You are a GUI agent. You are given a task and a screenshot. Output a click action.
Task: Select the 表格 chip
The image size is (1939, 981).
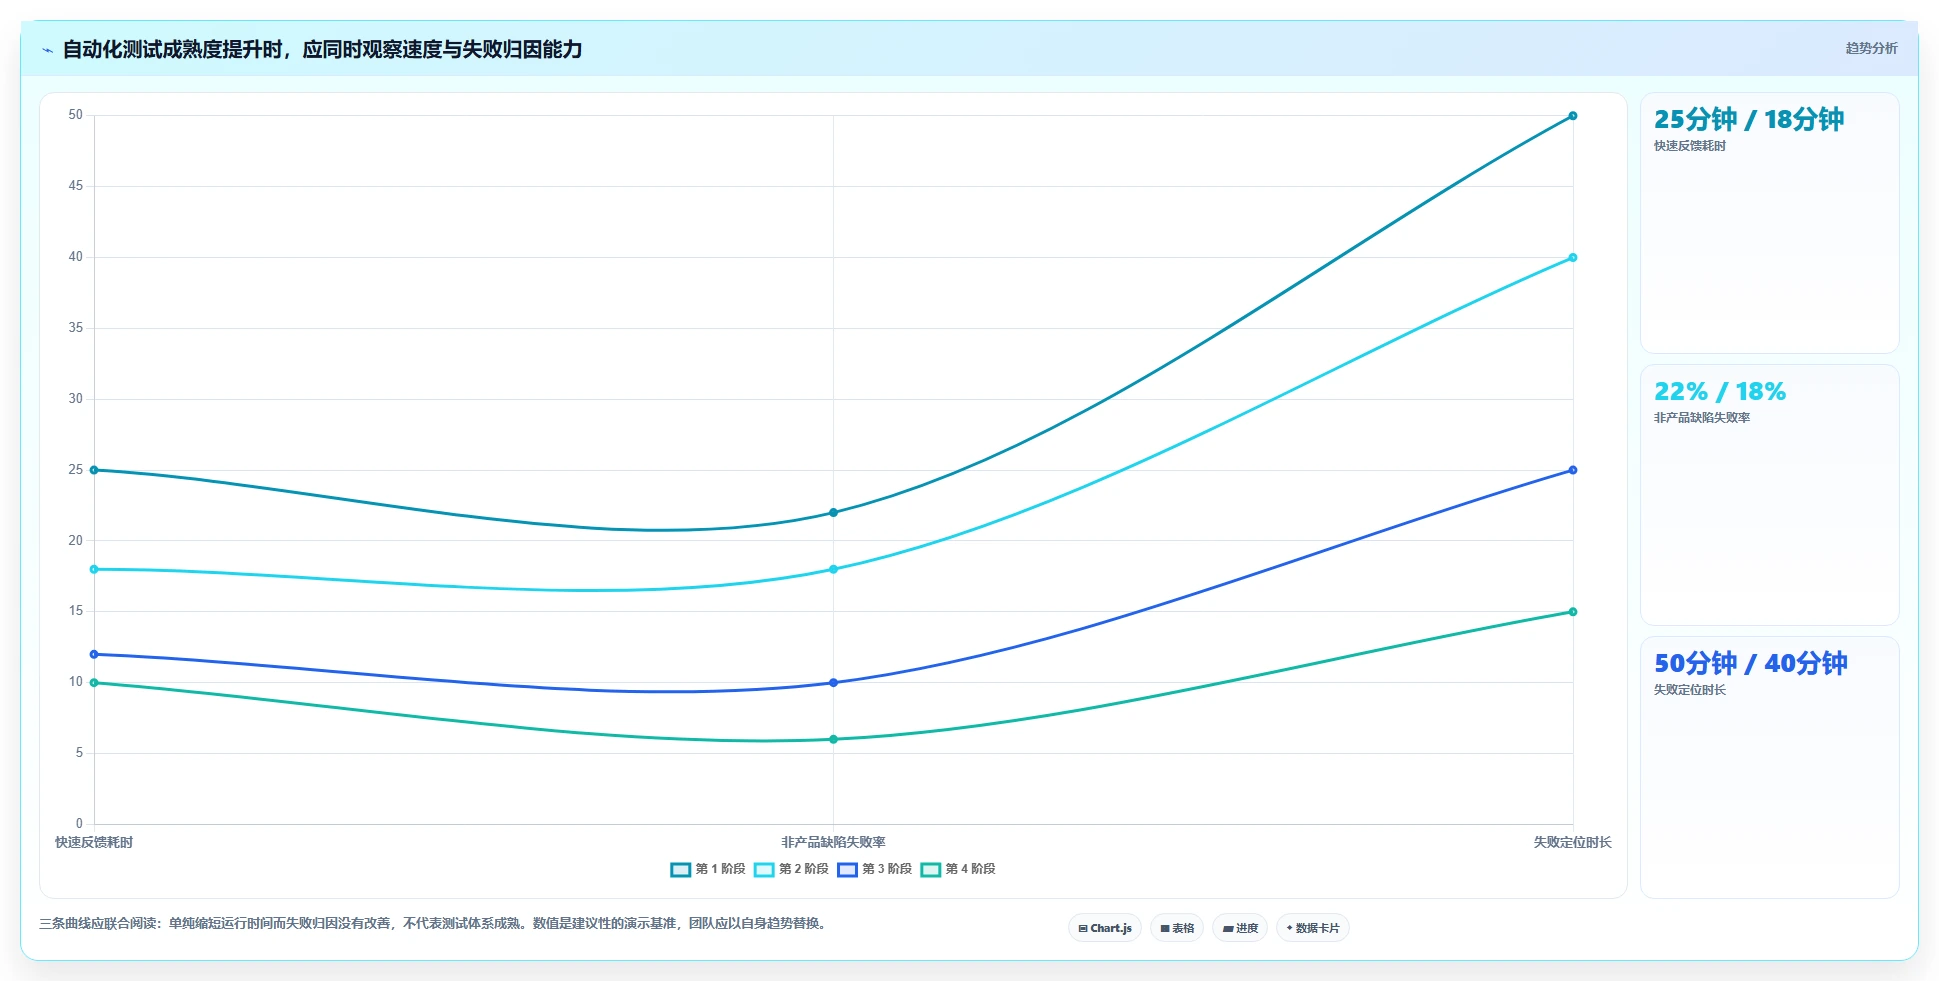[1177, 928]
